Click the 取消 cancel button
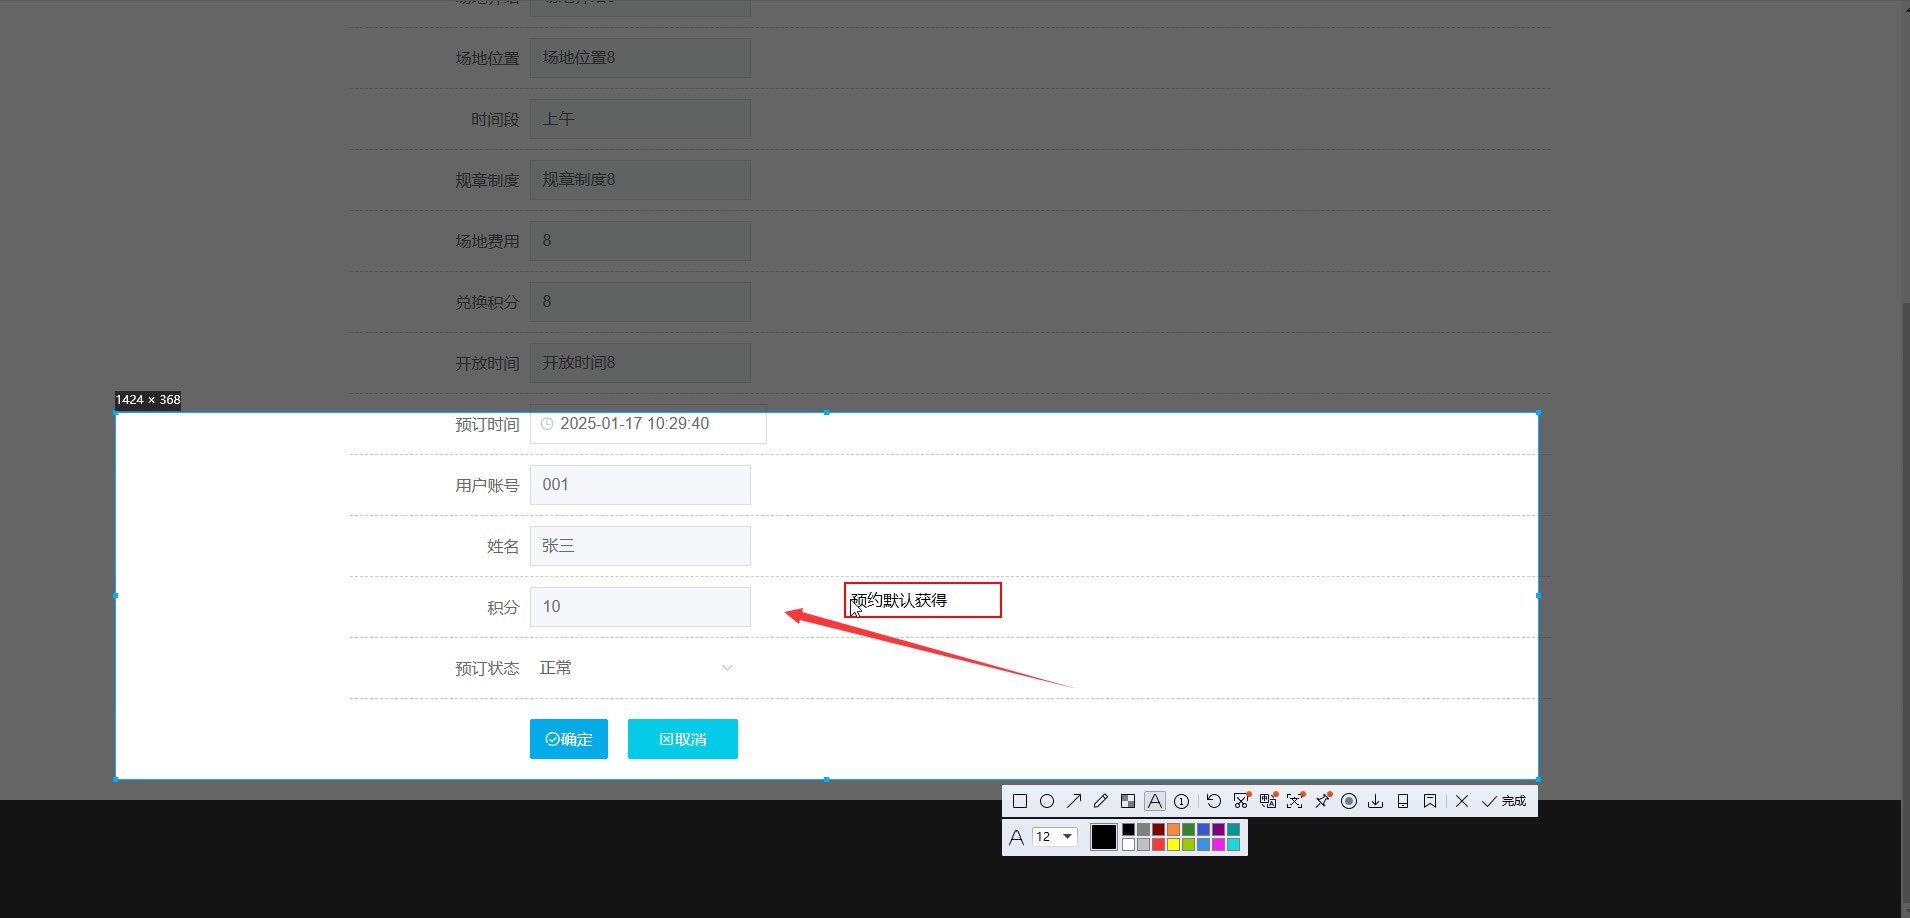1910x918 pixels. click(683, 739)
